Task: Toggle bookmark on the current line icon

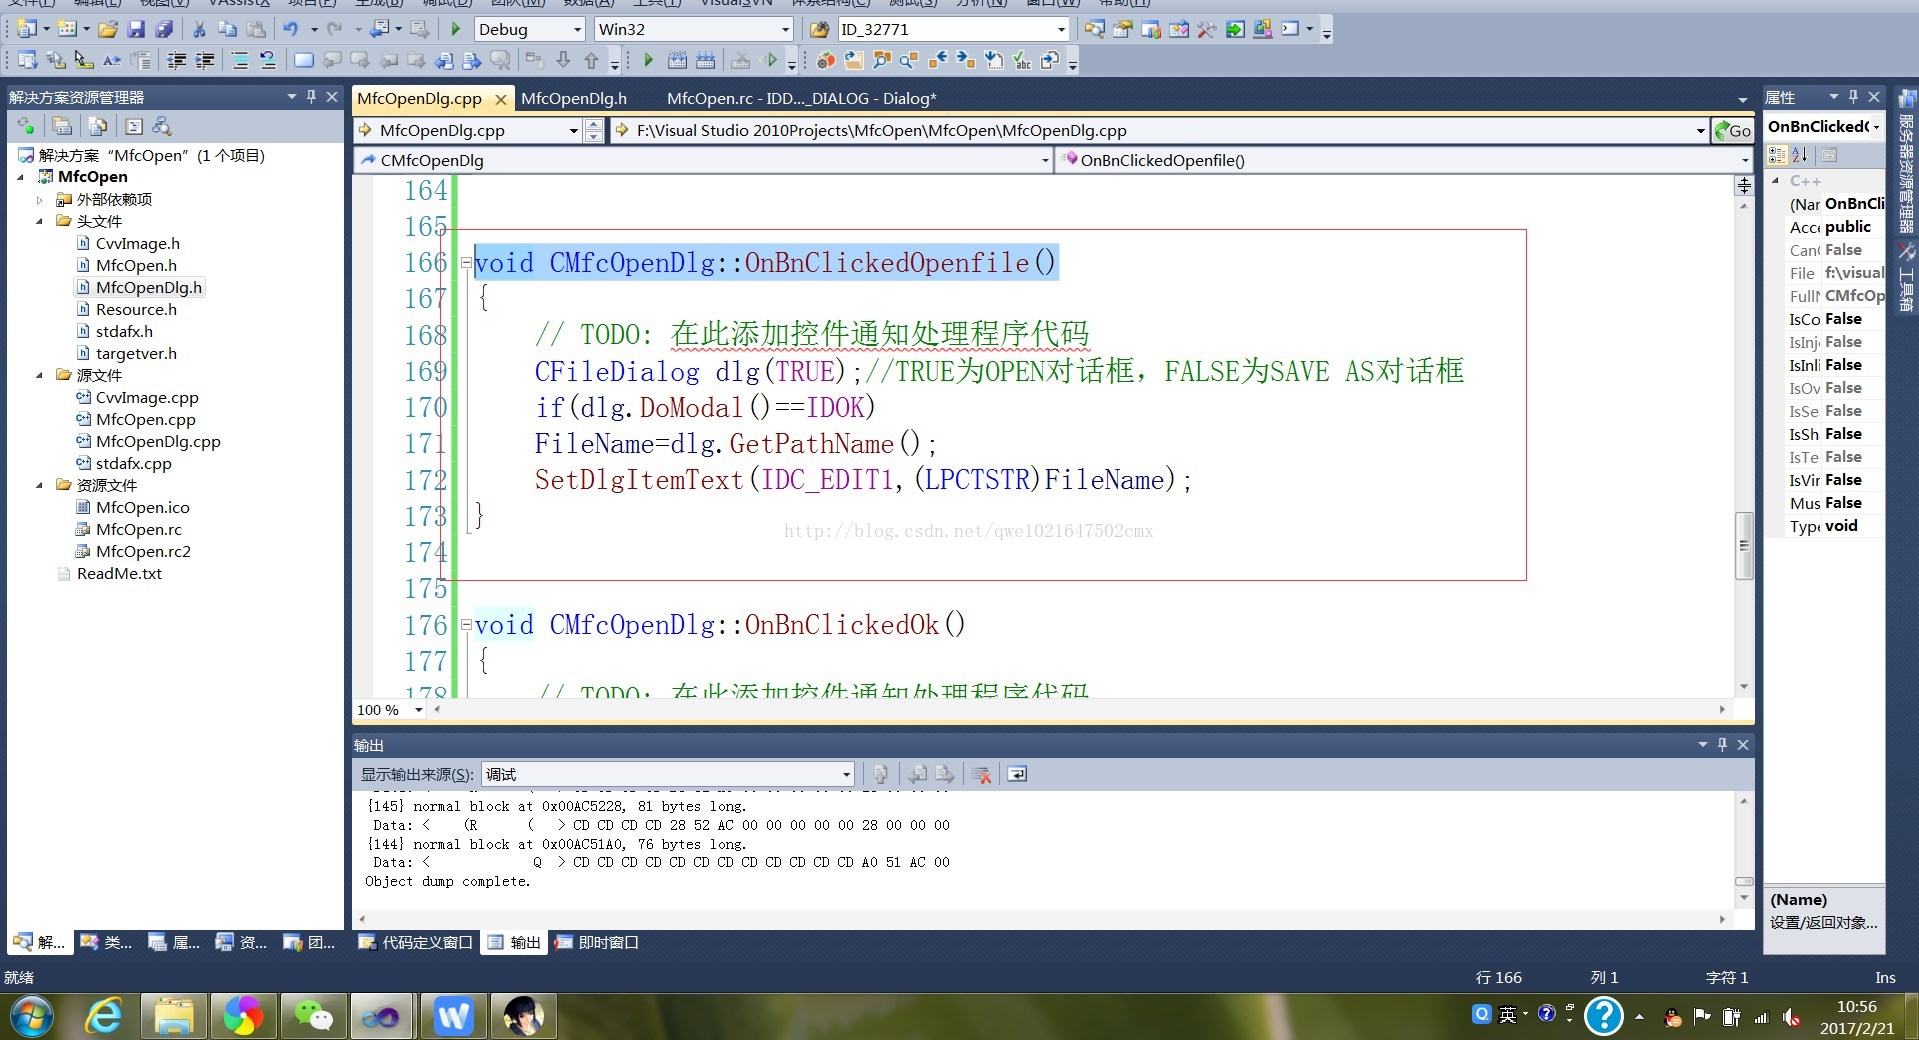Action: [x=303, y=61]
